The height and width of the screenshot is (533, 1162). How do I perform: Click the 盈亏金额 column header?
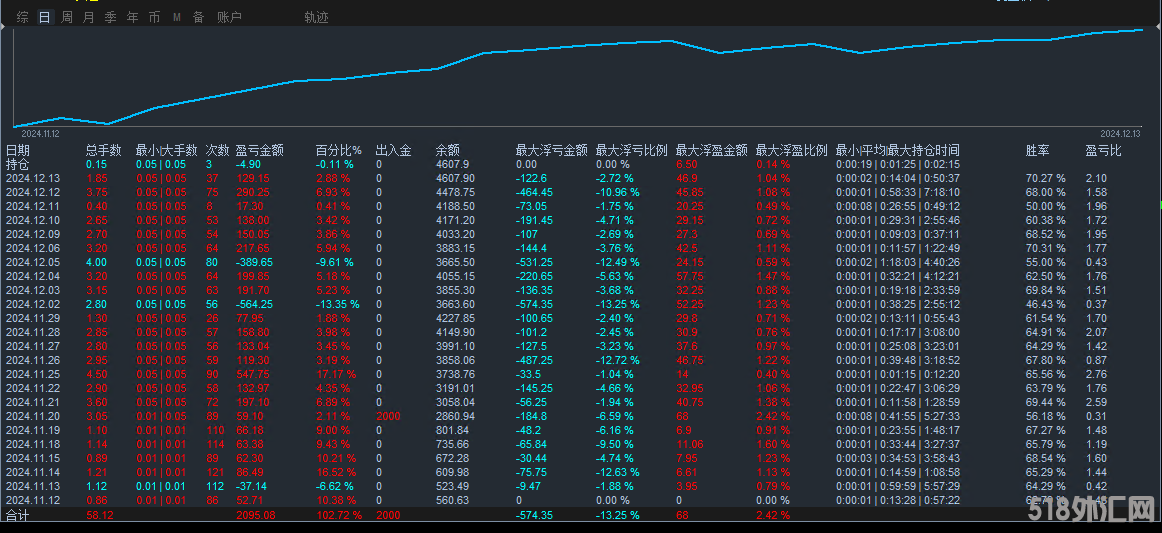(259, 150)
